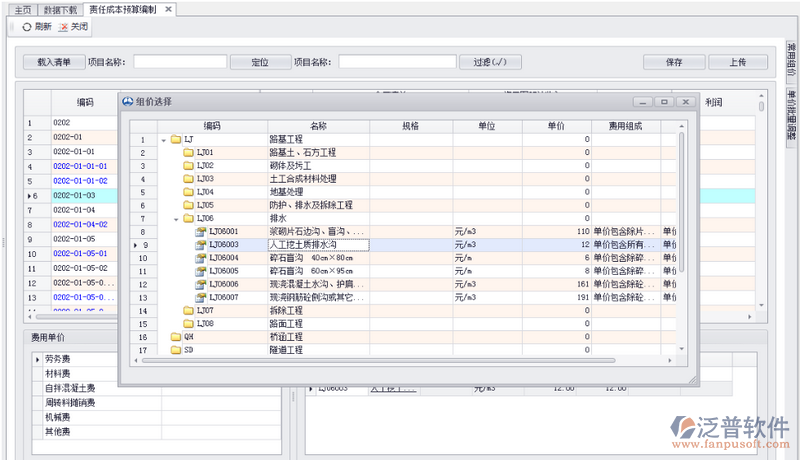The width and height of the screenshot is (800, 460).
Task: Collapse the LJ root tree node
Action: [164, 140]
